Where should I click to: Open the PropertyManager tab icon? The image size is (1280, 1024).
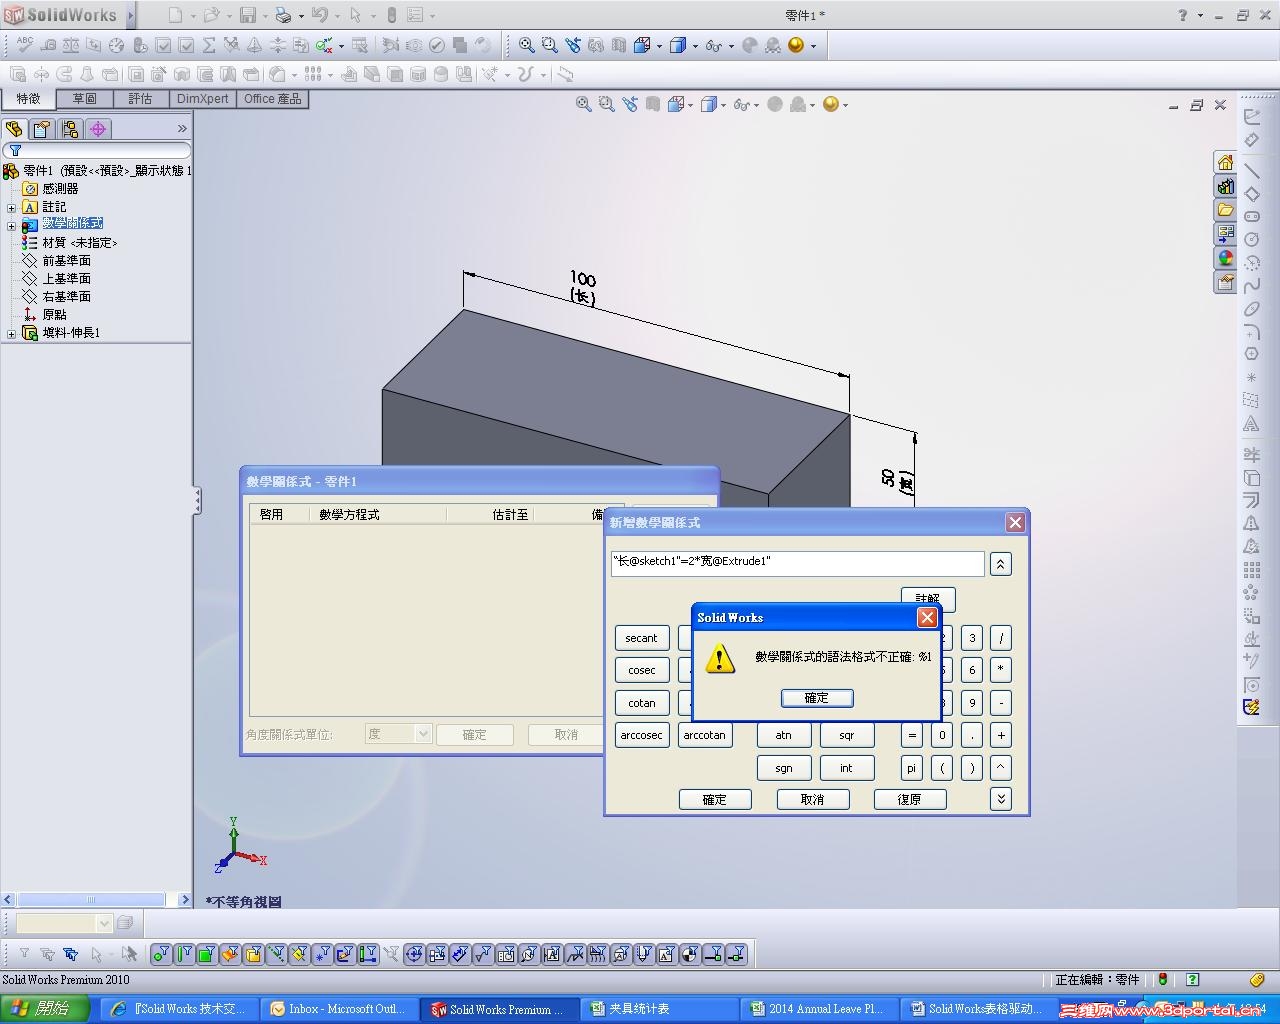(x=42, y=129)
